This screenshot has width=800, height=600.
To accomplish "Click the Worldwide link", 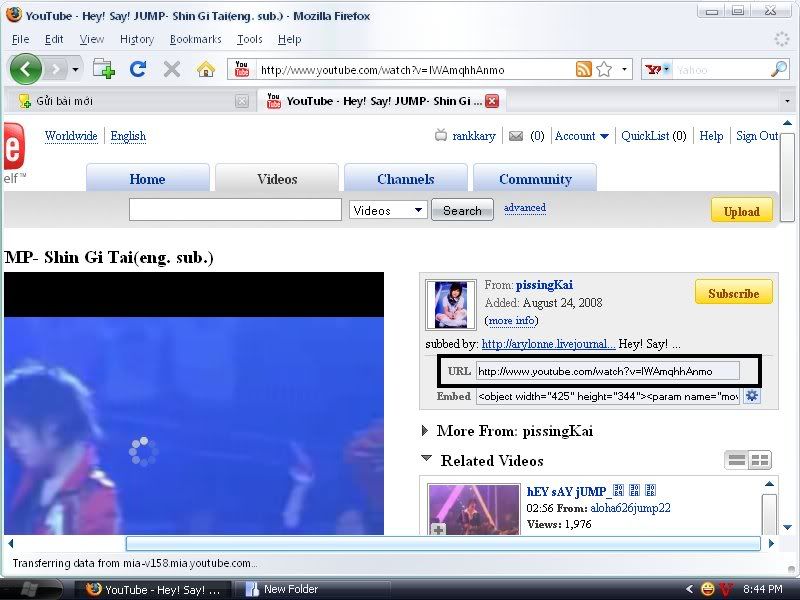I will pyautogui.click(x=71, y=136).
